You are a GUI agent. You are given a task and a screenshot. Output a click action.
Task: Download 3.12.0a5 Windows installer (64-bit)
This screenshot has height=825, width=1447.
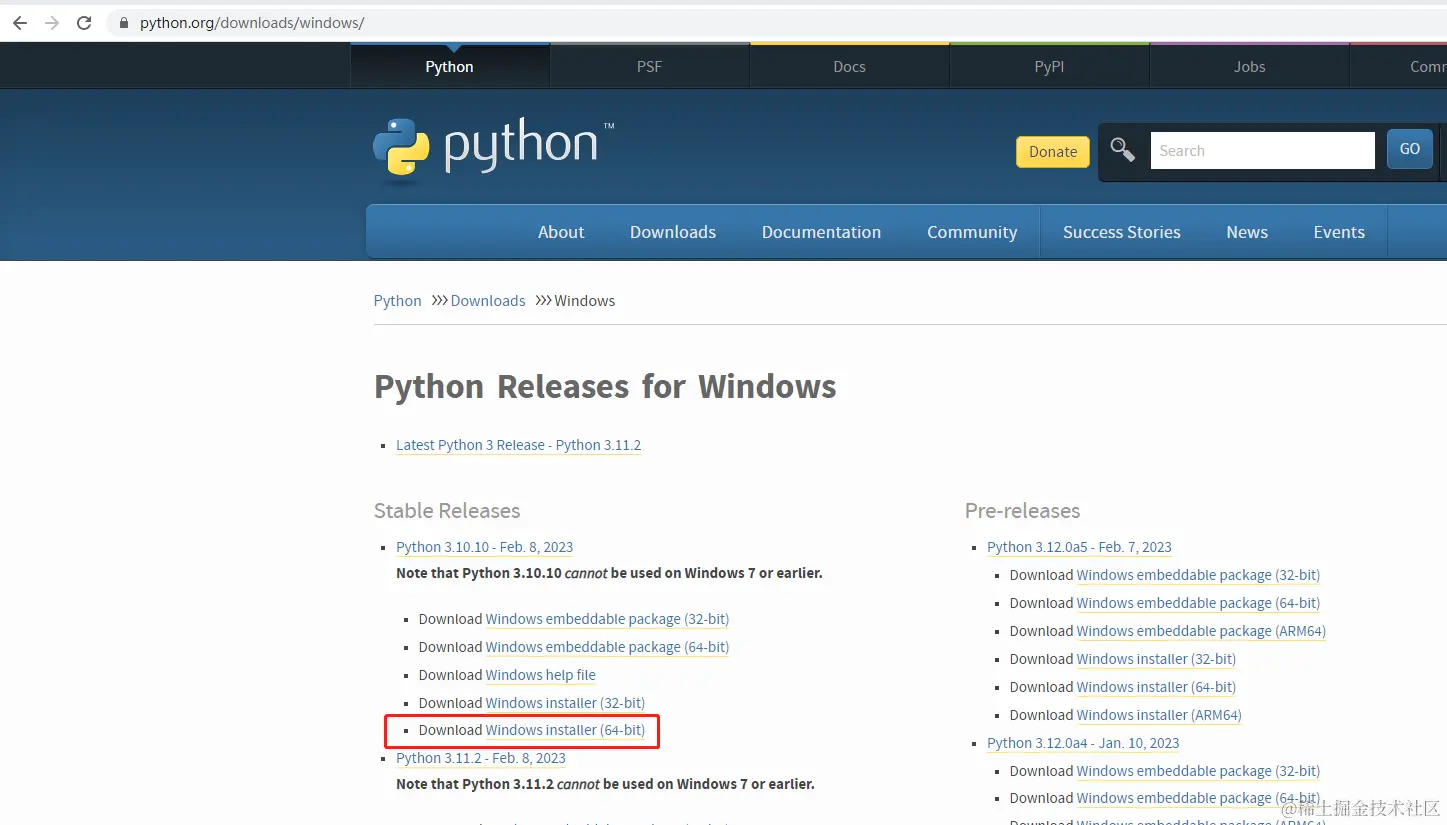[1157, 688]
